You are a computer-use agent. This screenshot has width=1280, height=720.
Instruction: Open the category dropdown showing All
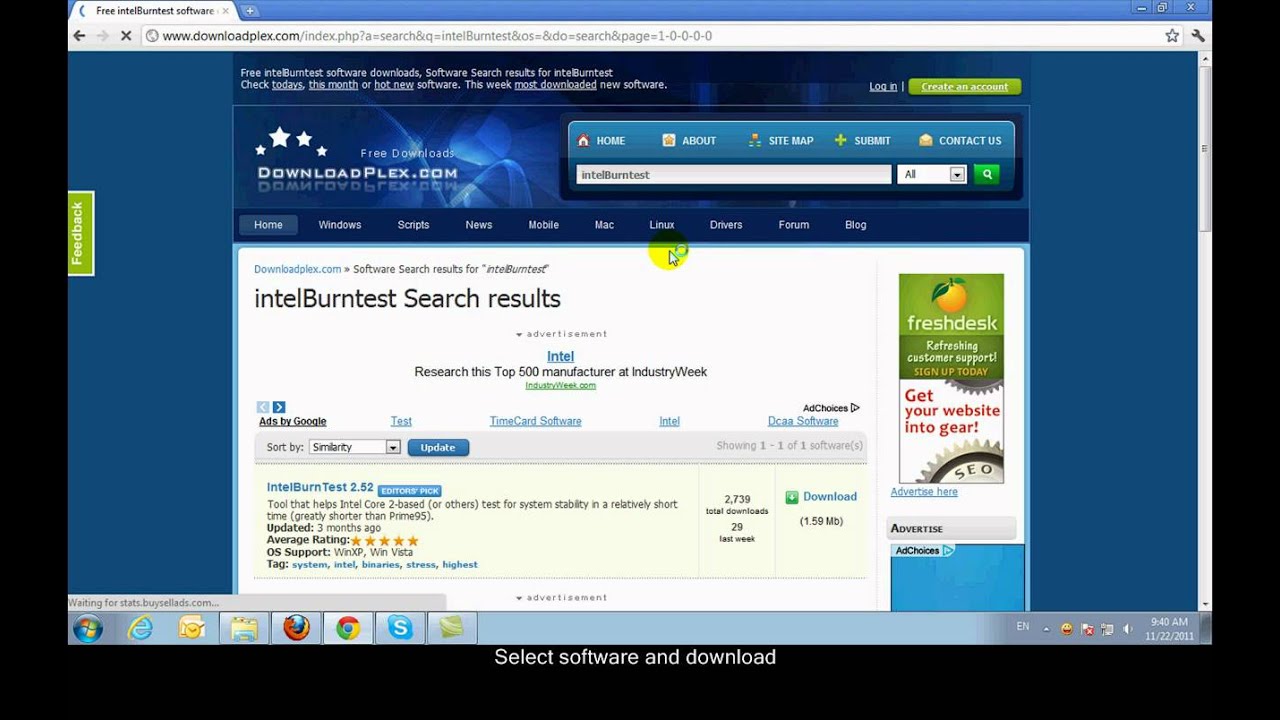933,174
